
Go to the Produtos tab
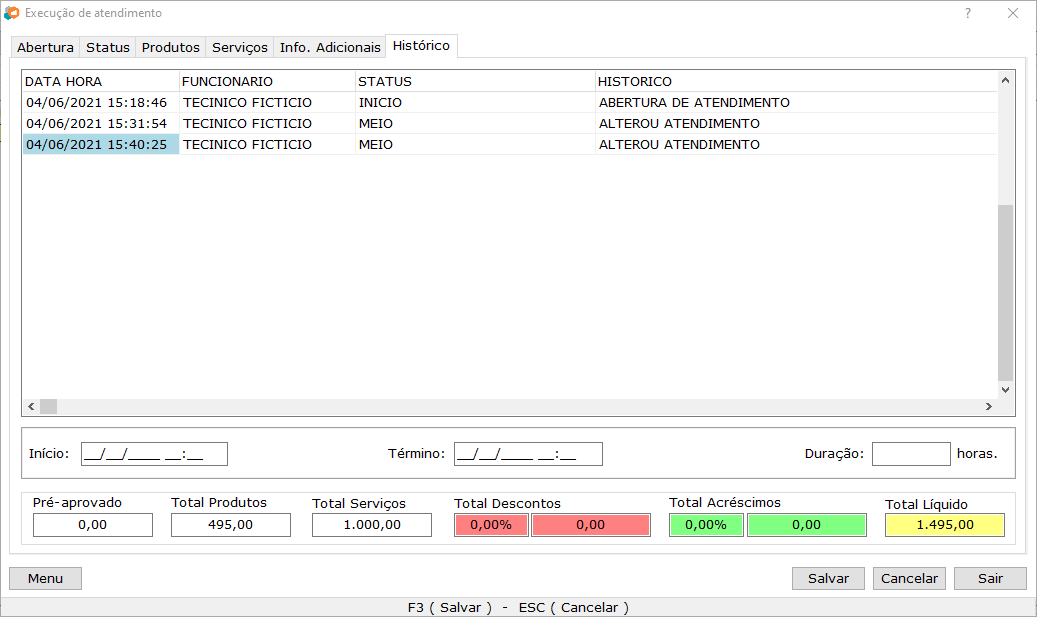[x=171, y=47]
